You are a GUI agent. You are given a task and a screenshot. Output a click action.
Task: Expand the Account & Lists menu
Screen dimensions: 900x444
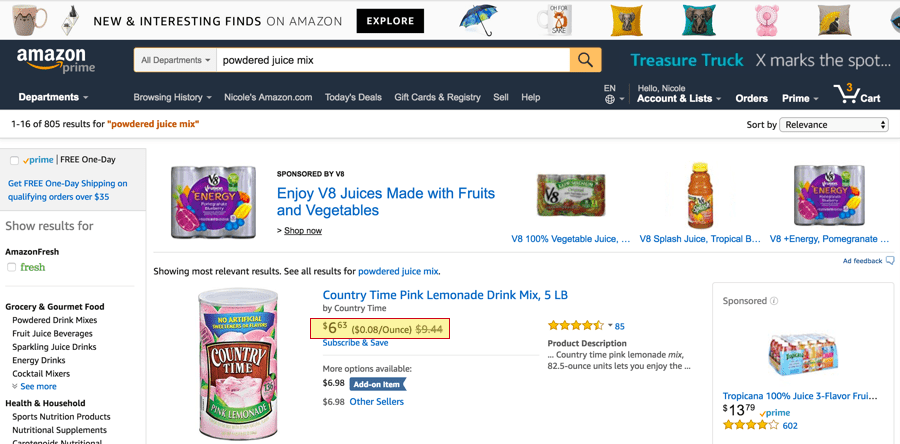[x=678, y=98]
